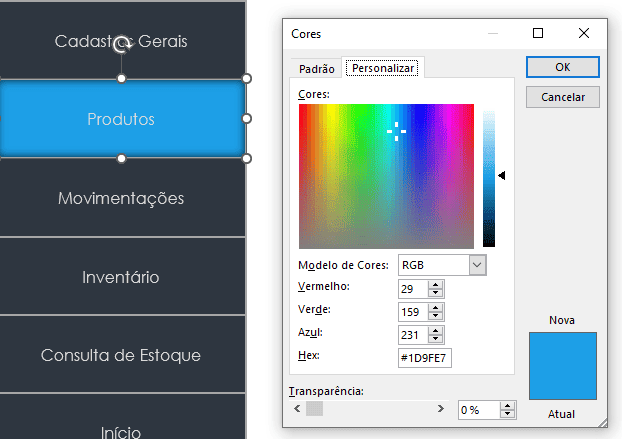Select the Personalizar tab
This screenshot has width=622, height=439.
point(384,68)
